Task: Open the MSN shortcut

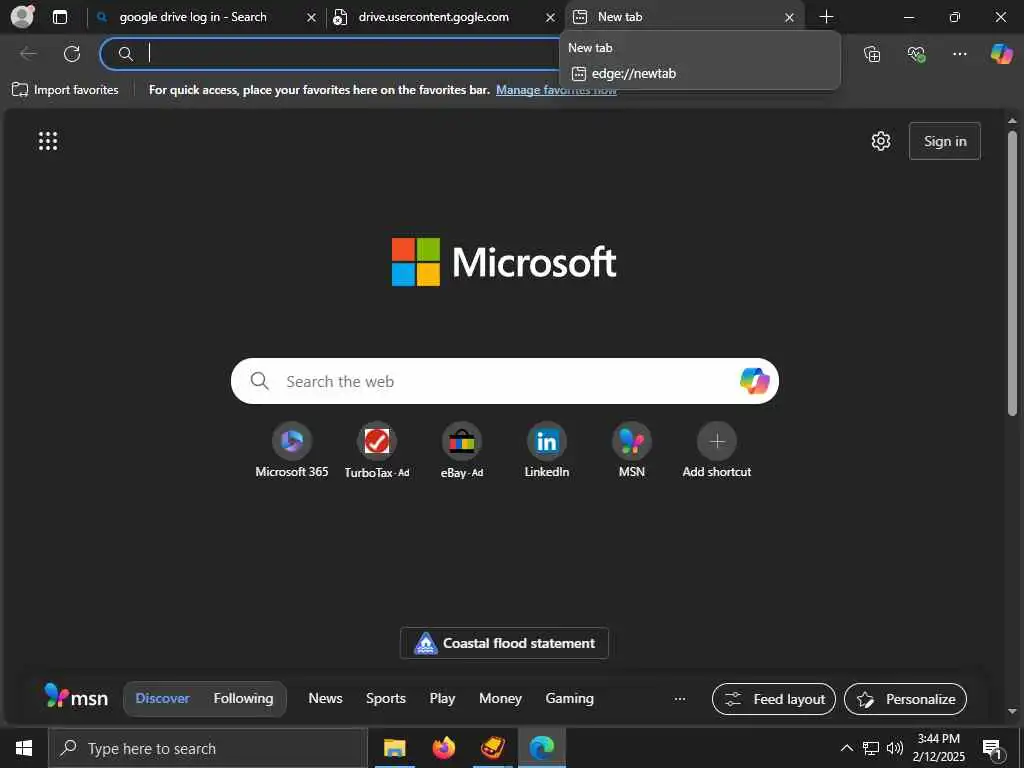Action: [632, 451]
